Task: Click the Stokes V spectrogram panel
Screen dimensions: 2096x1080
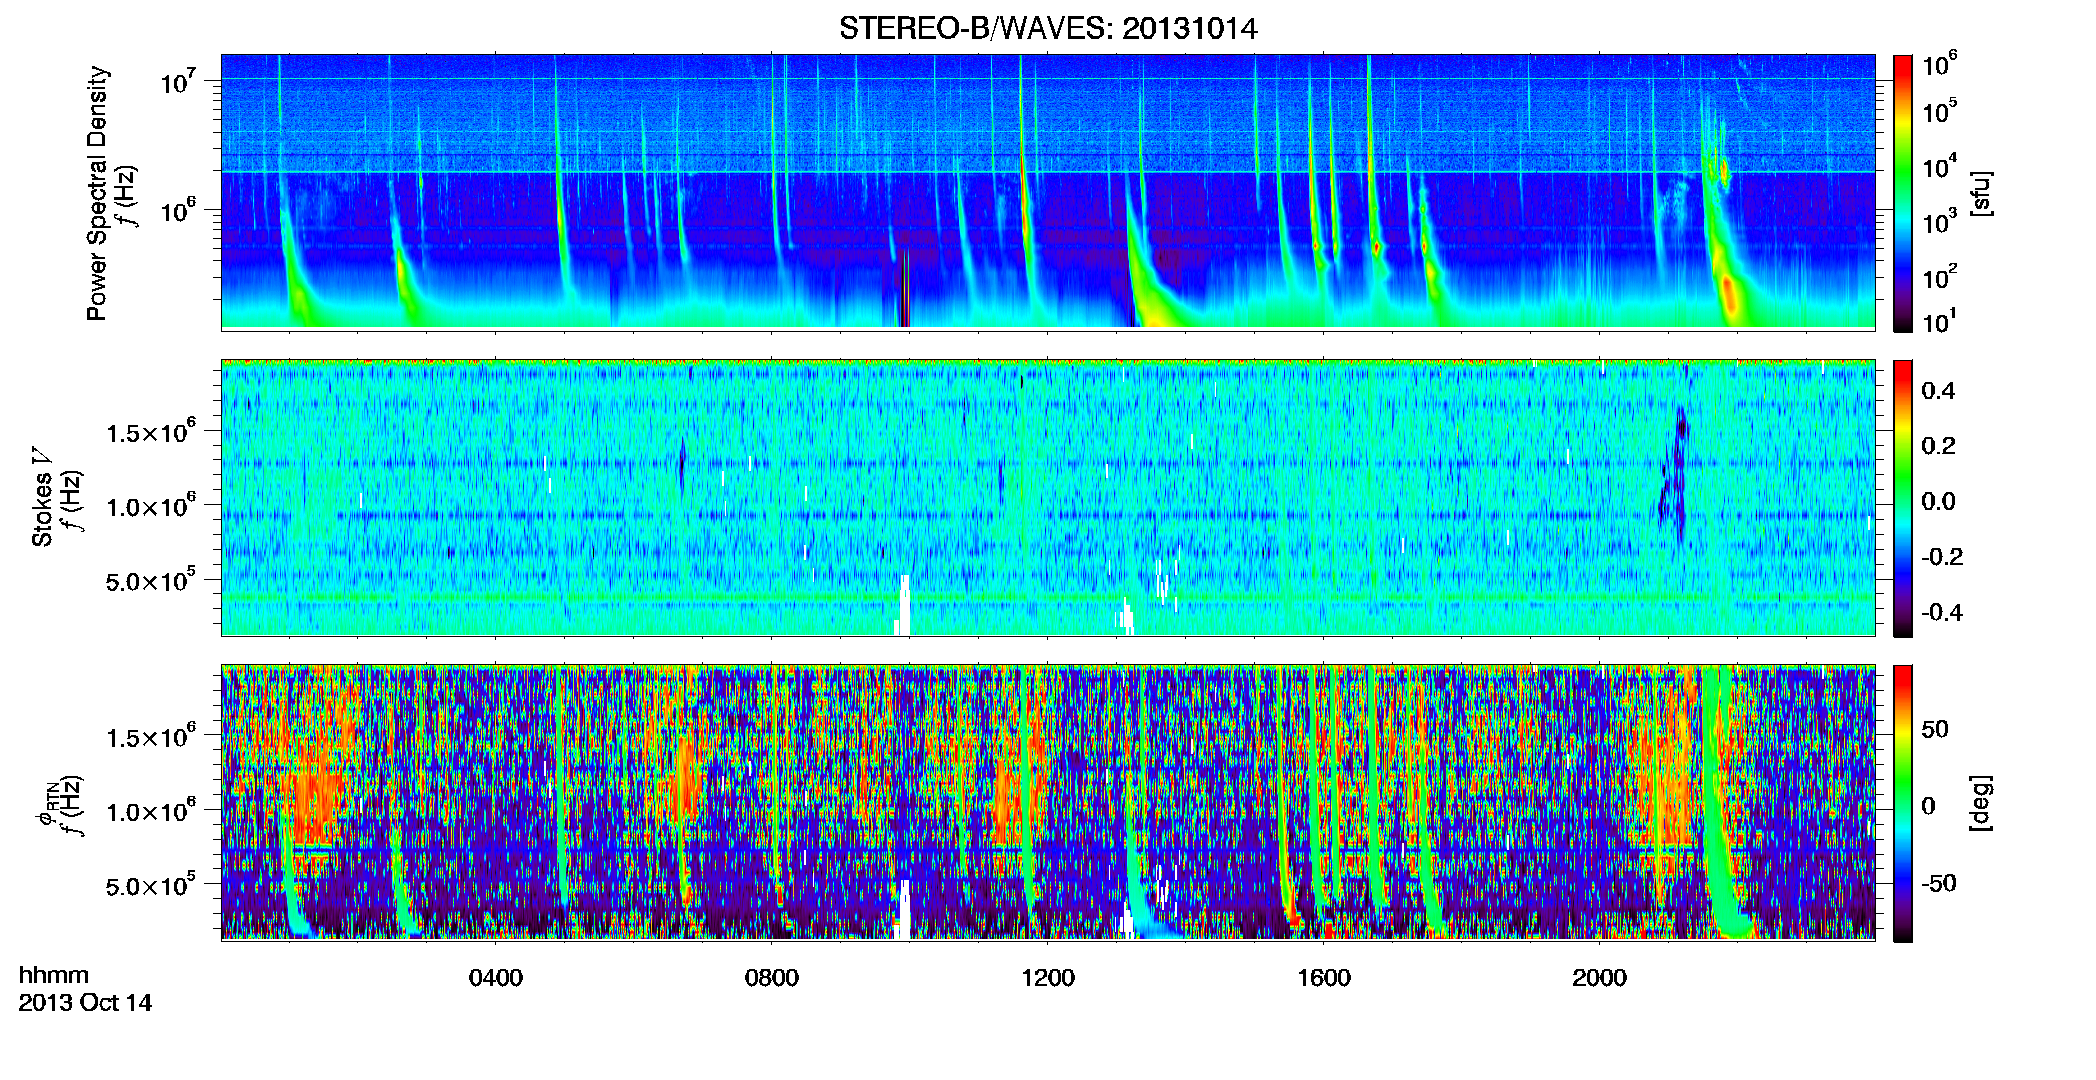Action: [1048, 498]
